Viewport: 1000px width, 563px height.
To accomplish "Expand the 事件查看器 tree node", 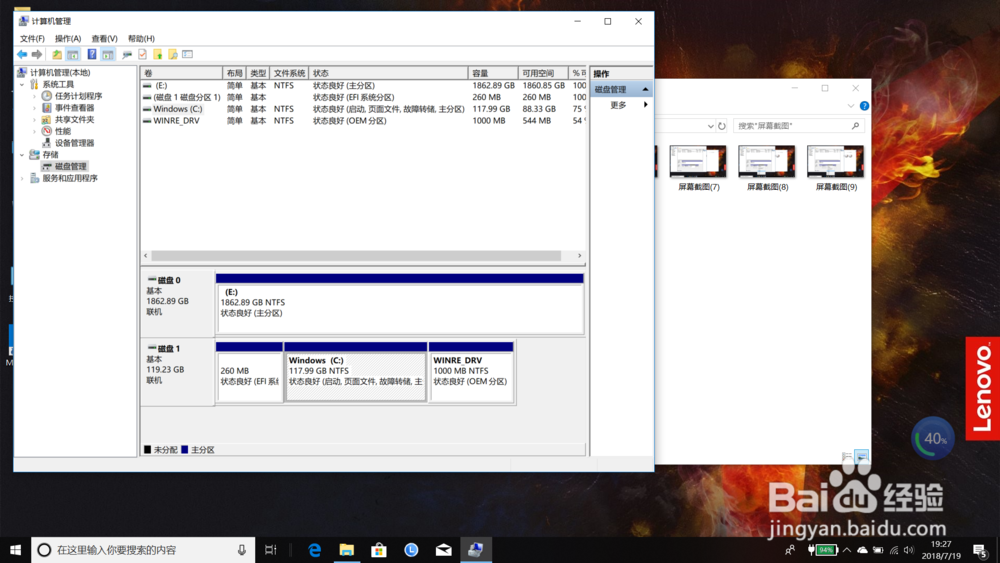I will (34, 108).
